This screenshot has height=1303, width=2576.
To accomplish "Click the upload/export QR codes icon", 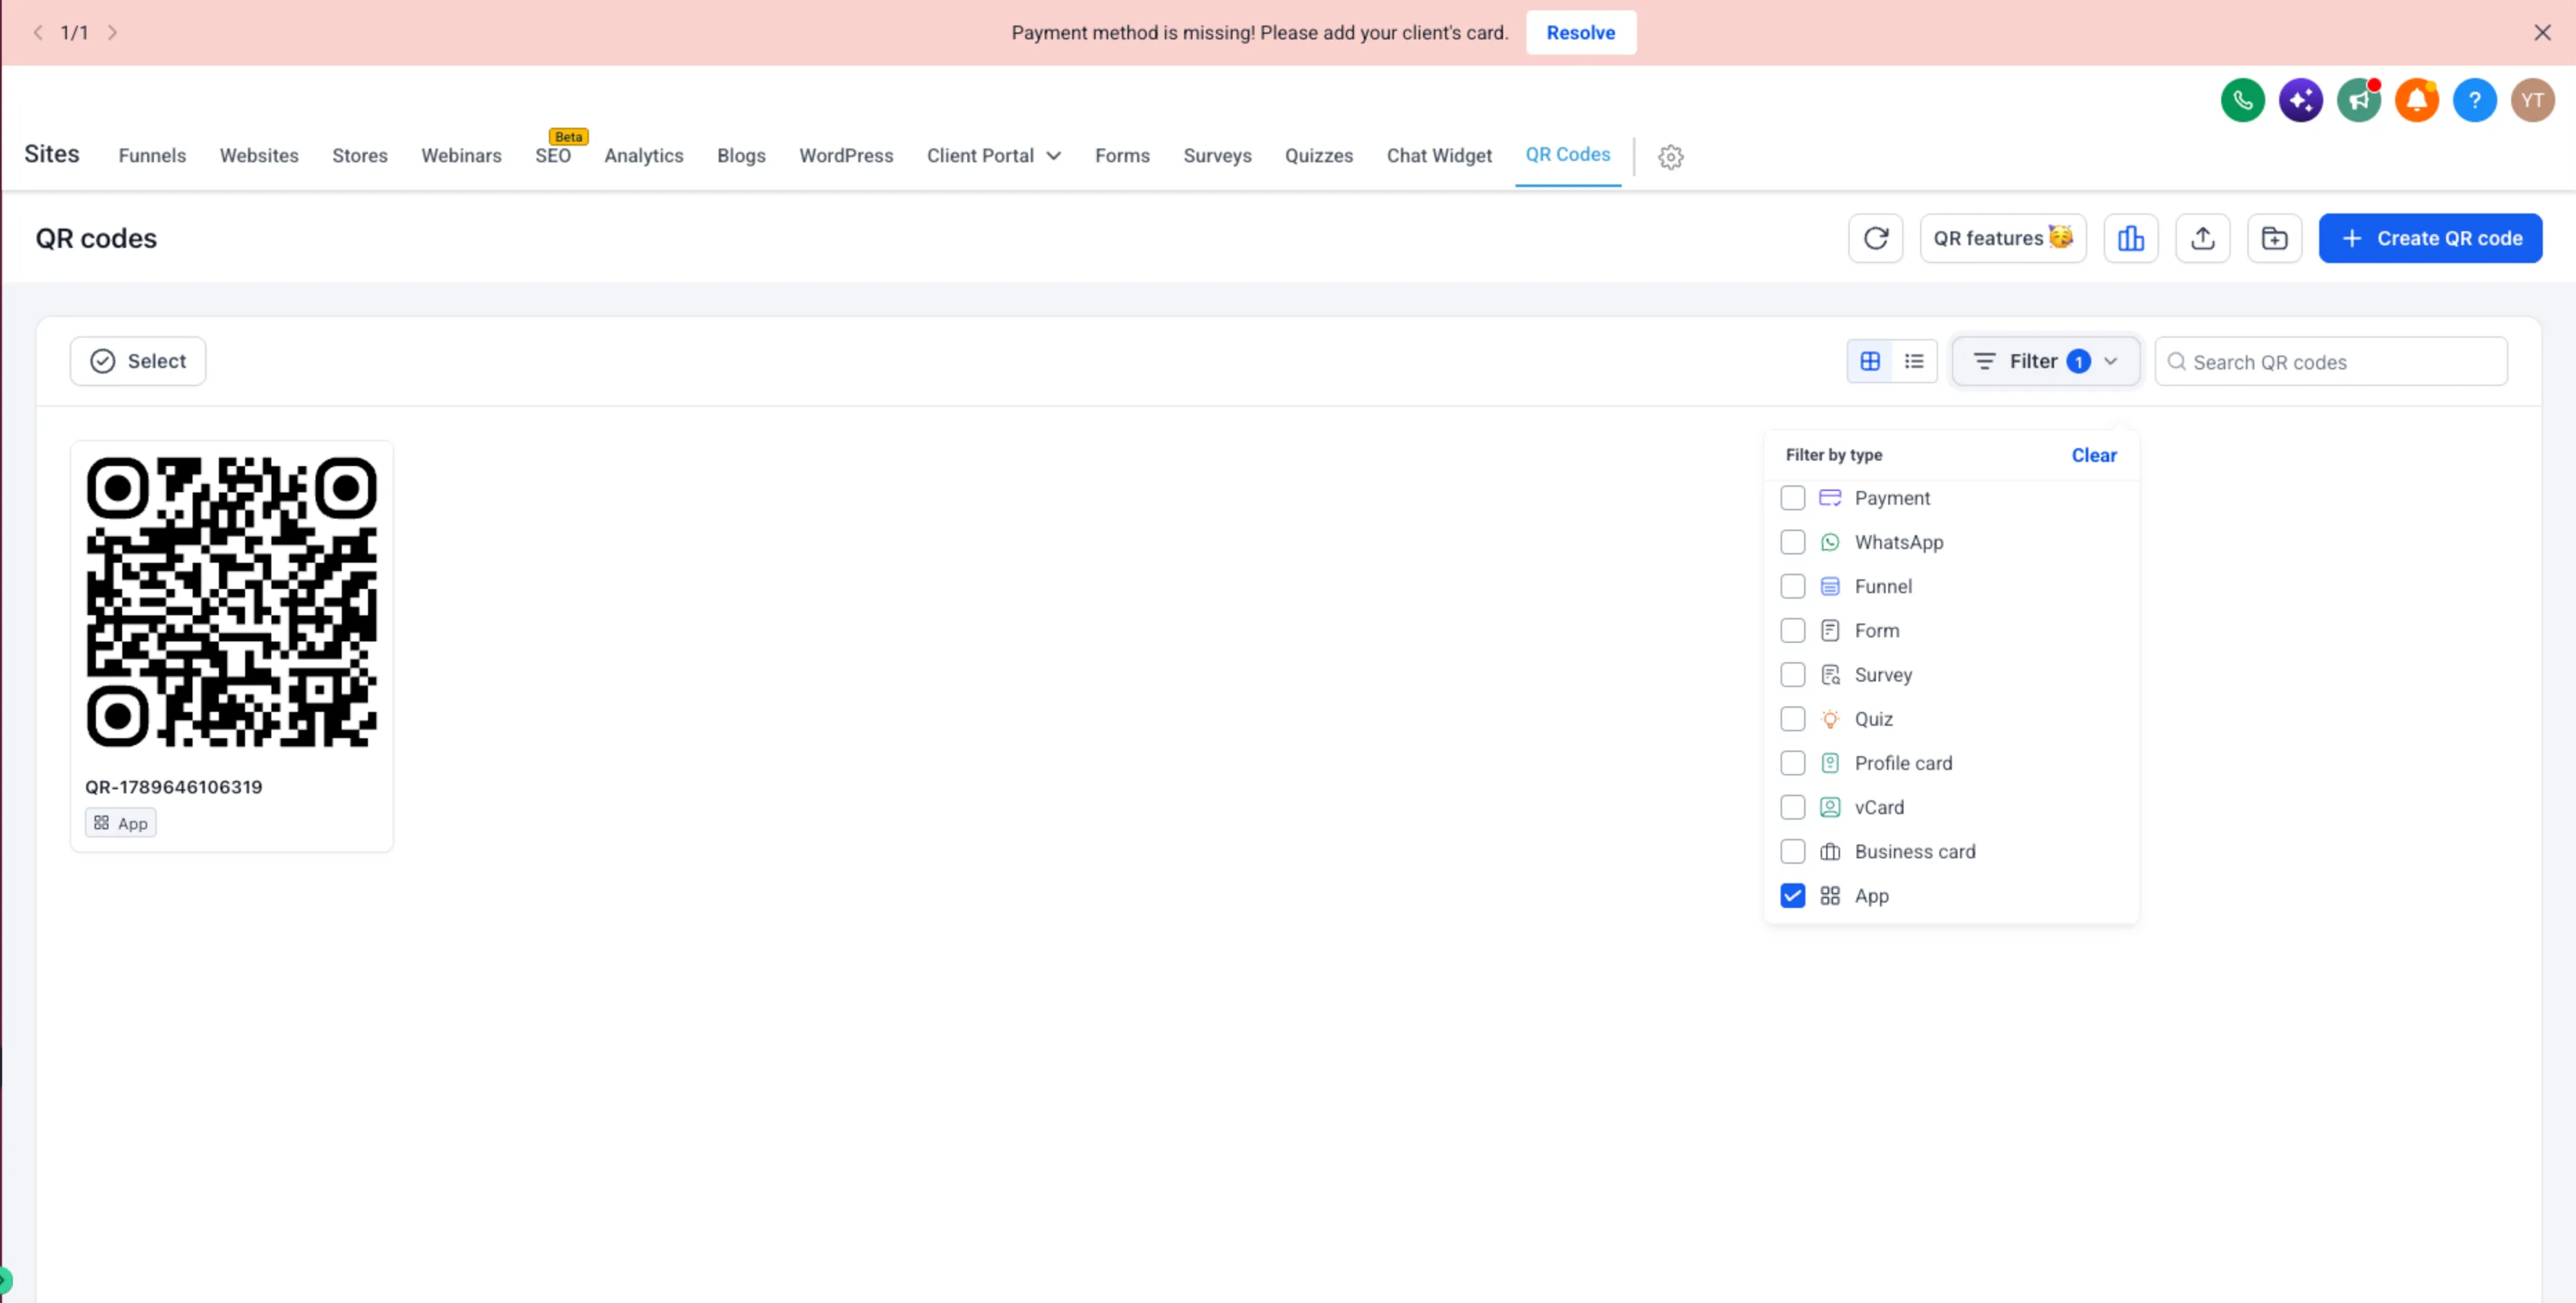I will [2202, 238].
